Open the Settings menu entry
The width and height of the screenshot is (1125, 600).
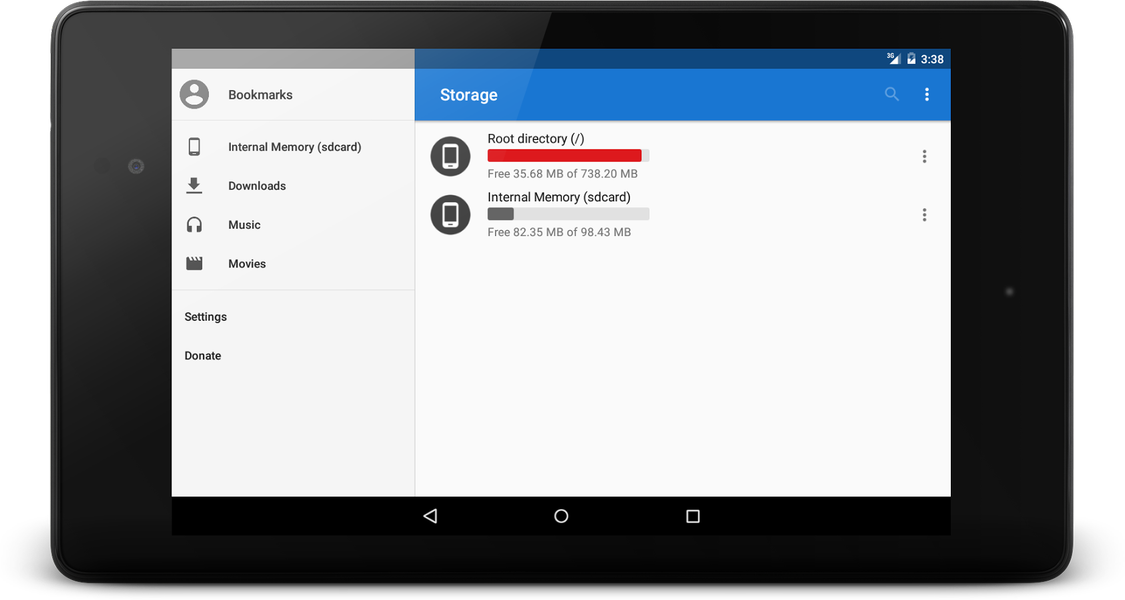(x=205, y=316)
